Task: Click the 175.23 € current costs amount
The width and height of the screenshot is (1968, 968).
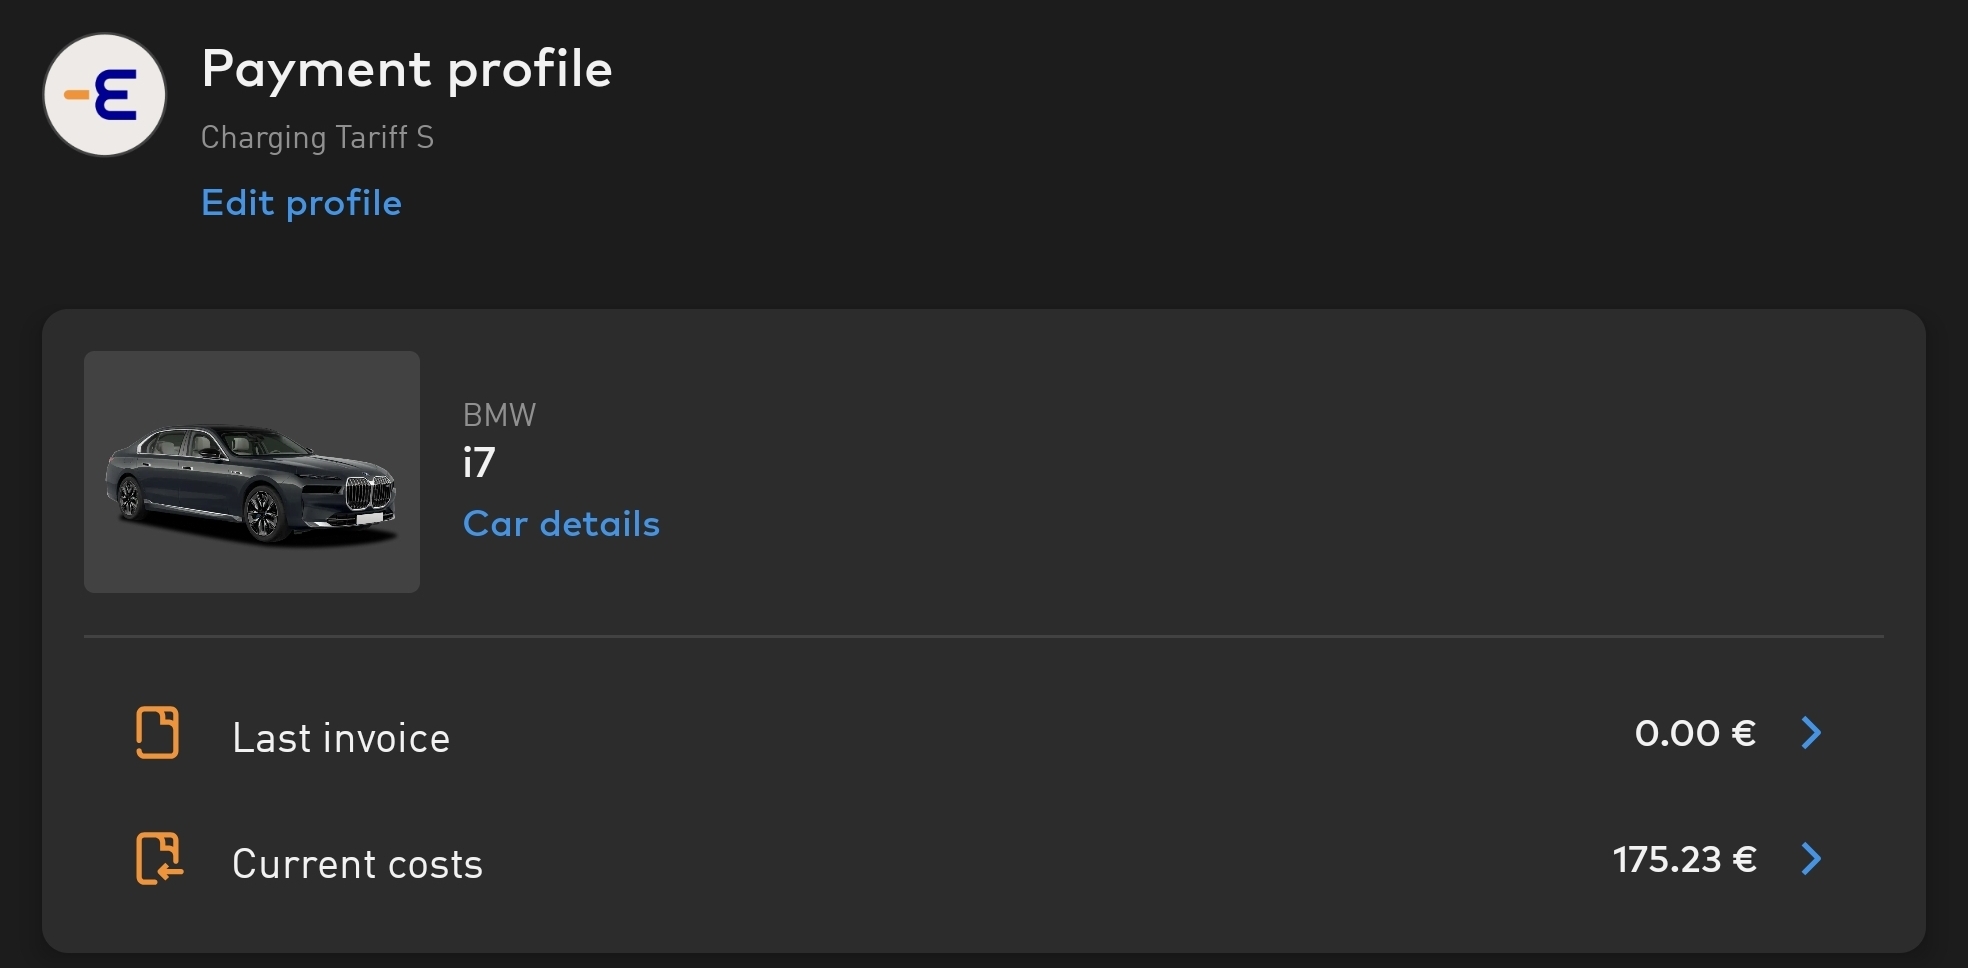Action: coord(1684,859)
